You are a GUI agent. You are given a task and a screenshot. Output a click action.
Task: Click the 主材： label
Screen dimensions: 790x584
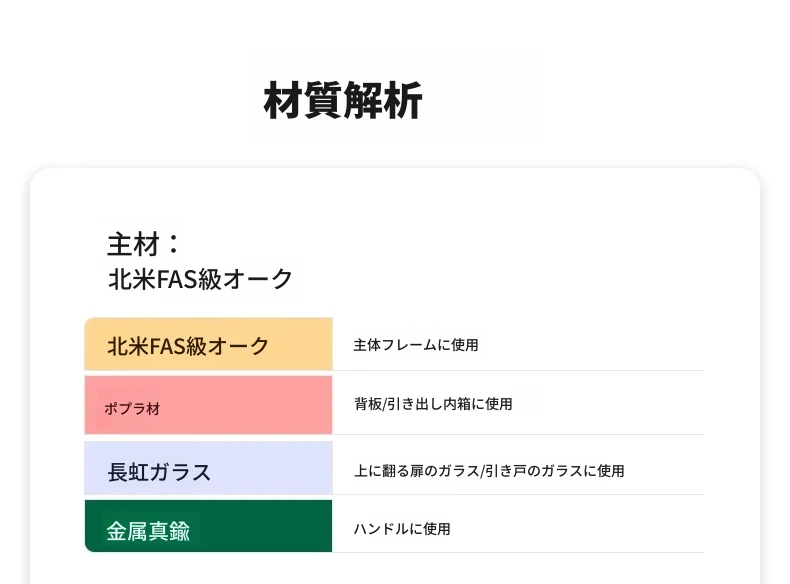click(x=145, y=244)
